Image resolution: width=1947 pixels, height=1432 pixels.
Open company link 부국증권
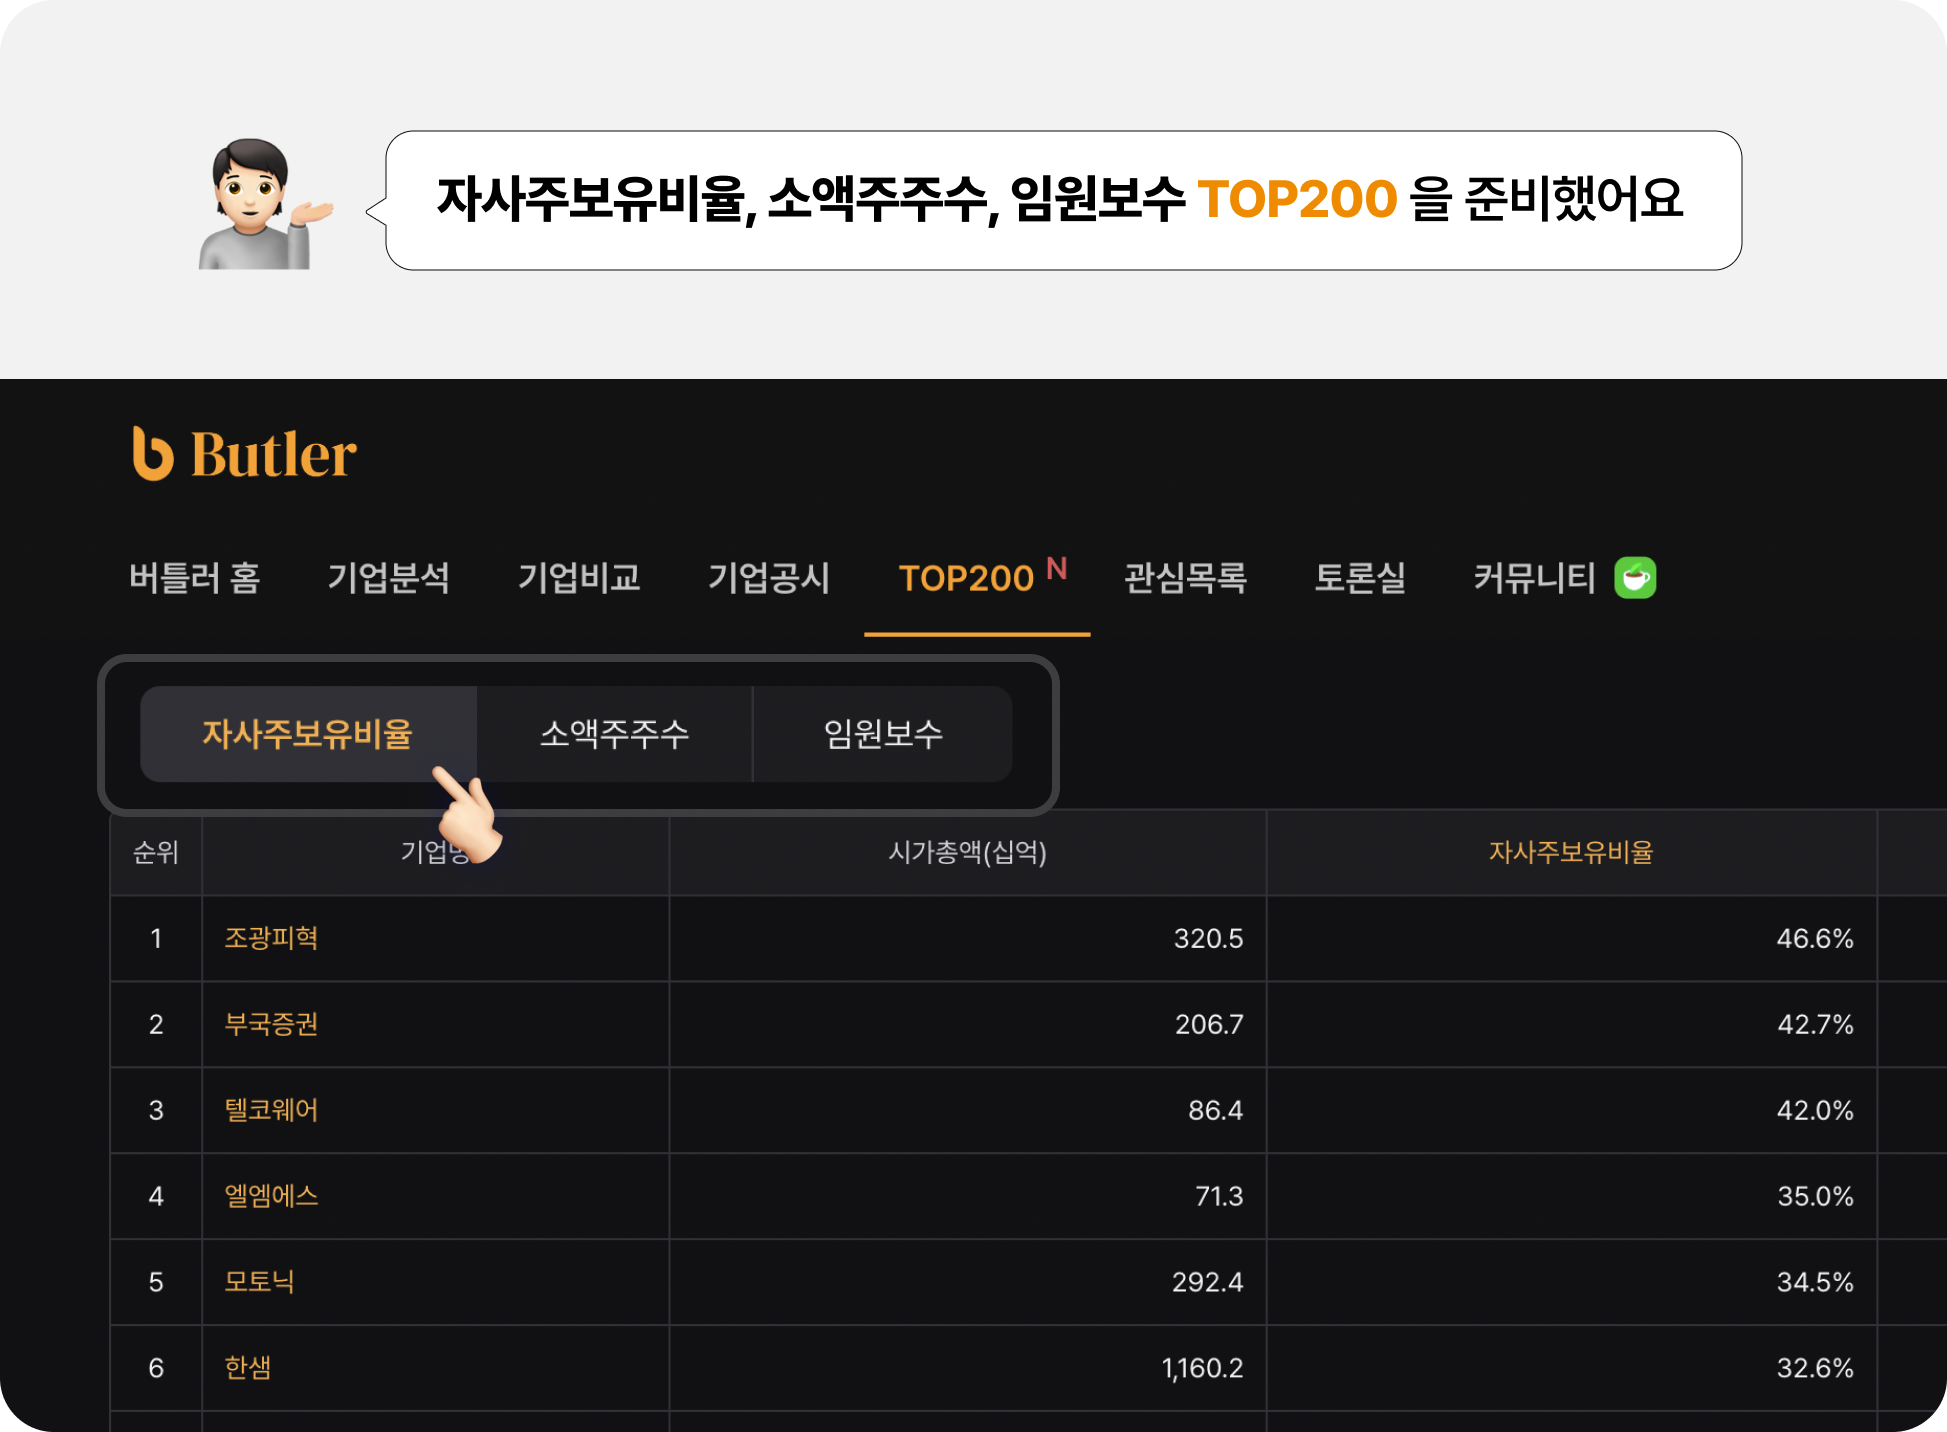271,1024
